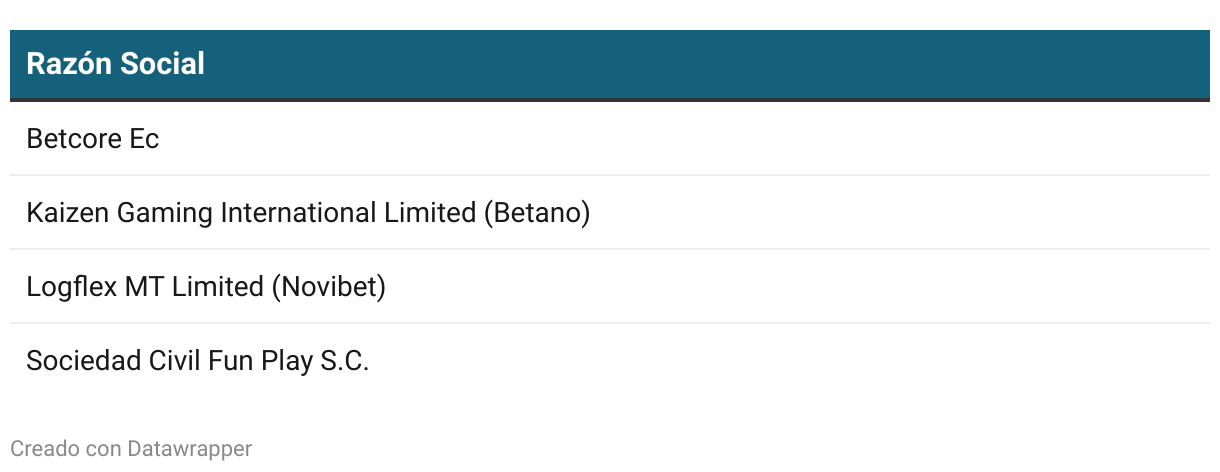Image resolution: width=1220 pixels, height=472 pixels.
Task: Click the MT Limited text in Logflex row
Action: (194, 287)
